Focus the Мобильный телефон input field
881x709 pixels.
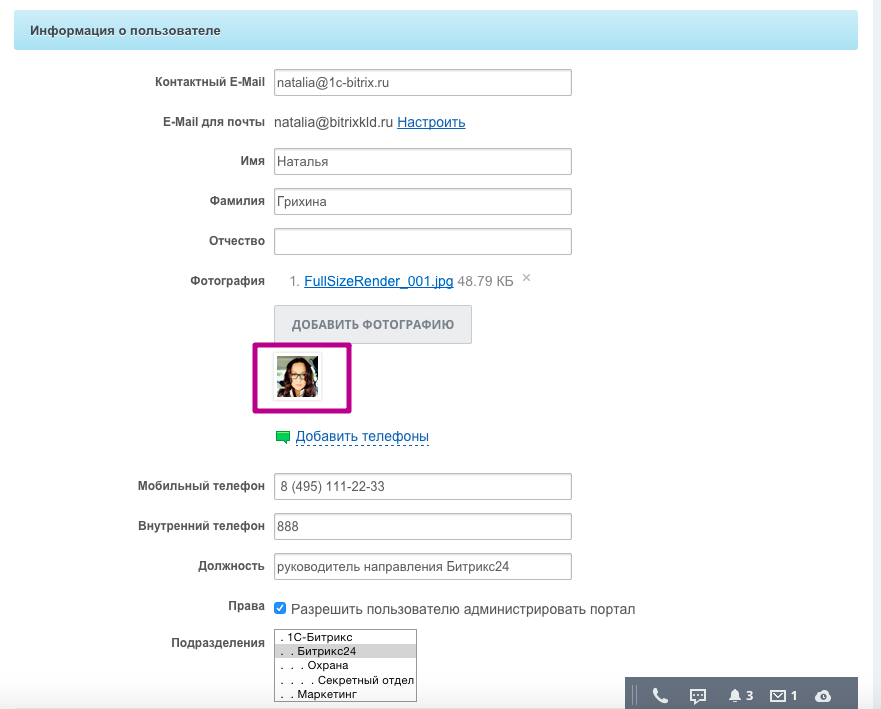(x=423, y=487)
